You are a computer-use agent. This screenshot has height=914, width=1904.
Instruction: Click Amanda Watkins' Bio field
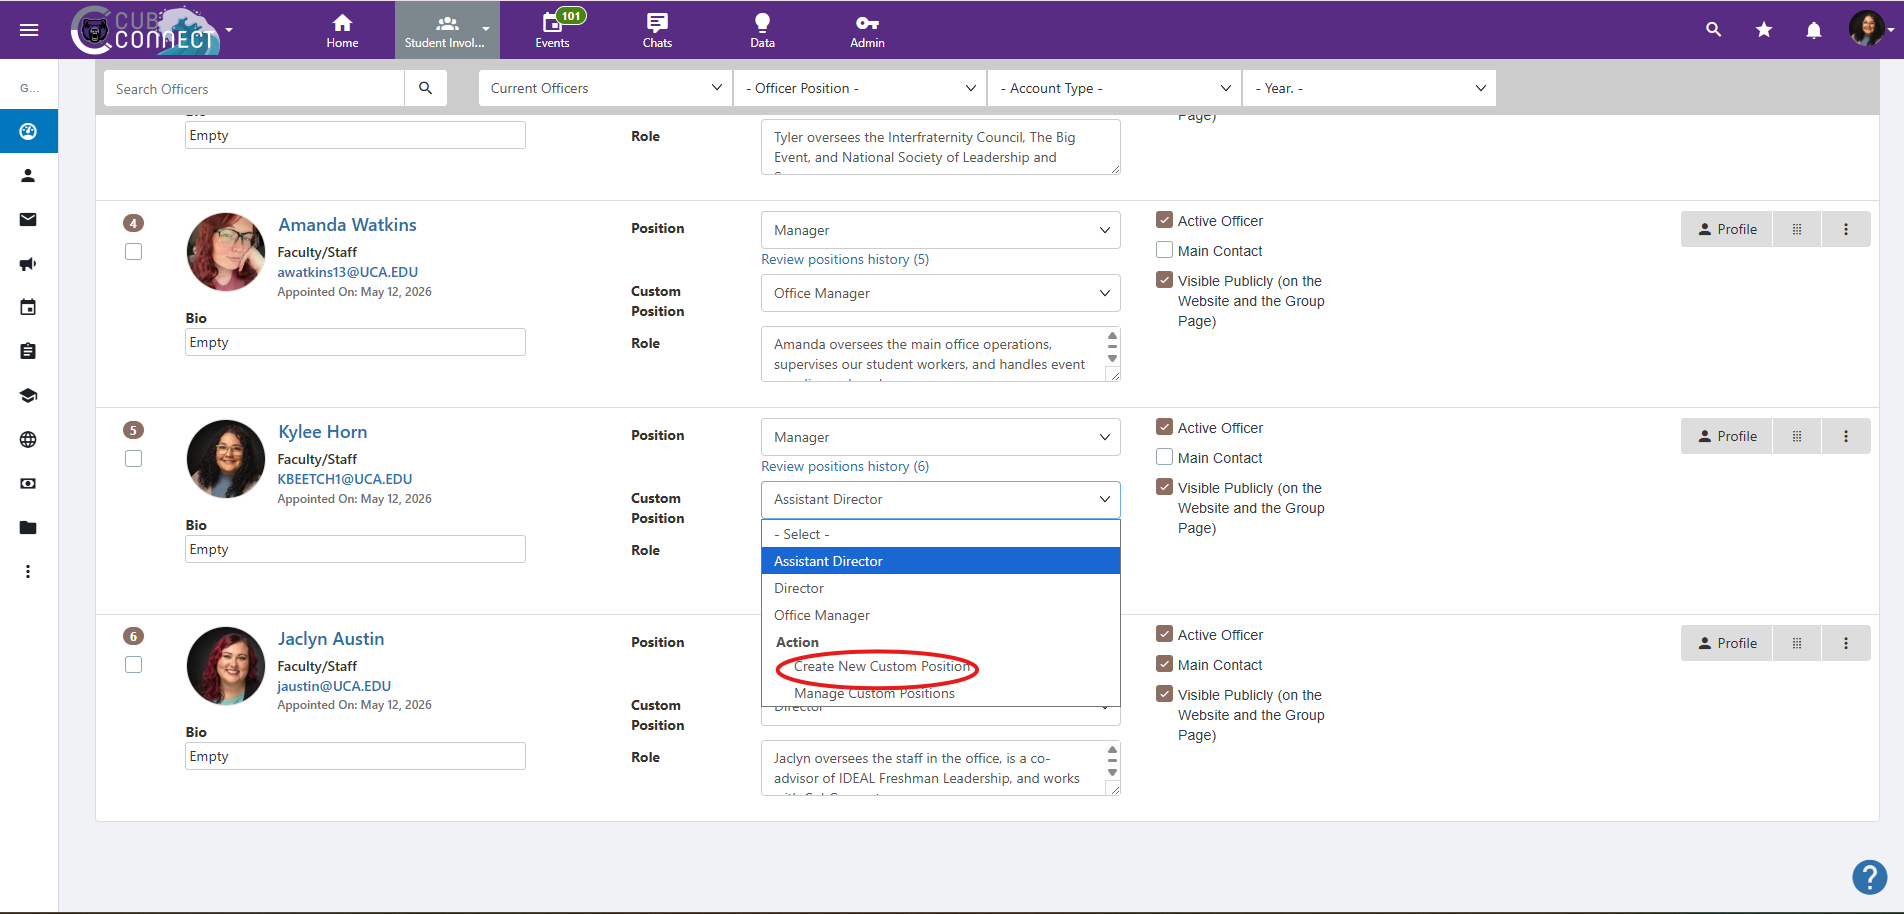355,342
